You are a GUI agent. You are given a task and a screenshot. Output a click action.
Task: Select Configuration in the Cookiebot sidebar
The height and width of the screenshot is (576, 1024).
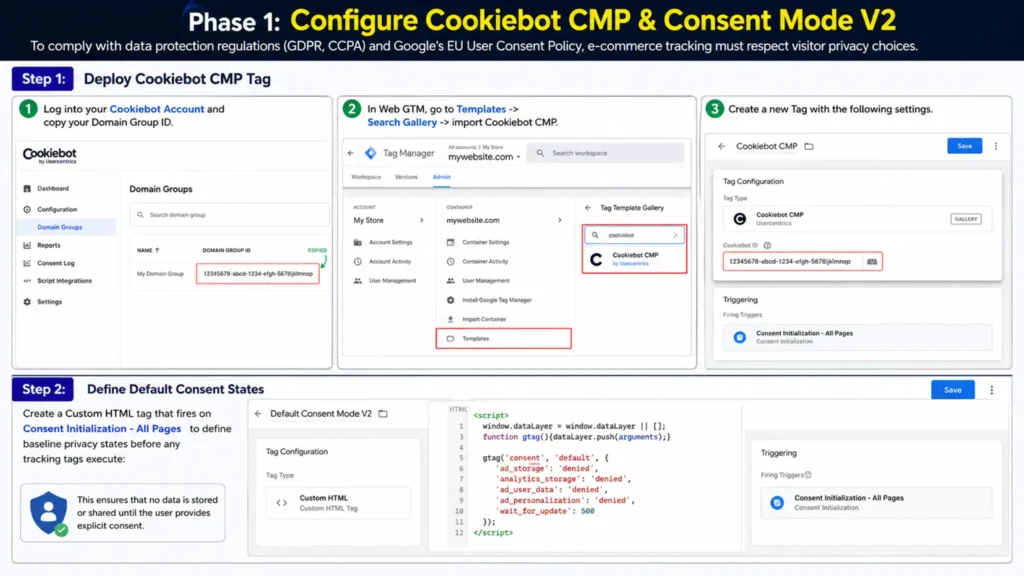coord(57,210)
